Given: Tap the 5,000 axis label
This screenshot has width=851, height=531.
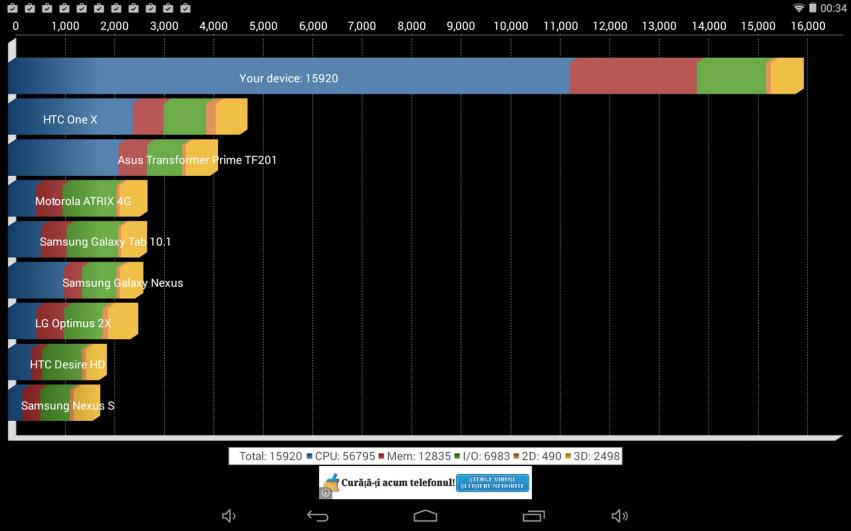Looking at the screenshot, I should (x=263, y=26).
